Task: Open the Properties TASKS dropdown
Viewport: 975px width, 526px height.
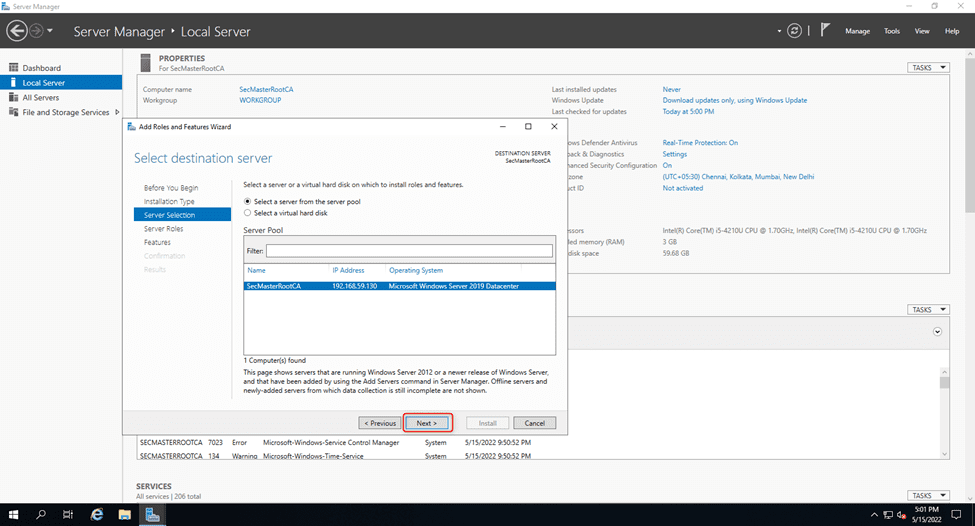Action: tap(928, 67)
